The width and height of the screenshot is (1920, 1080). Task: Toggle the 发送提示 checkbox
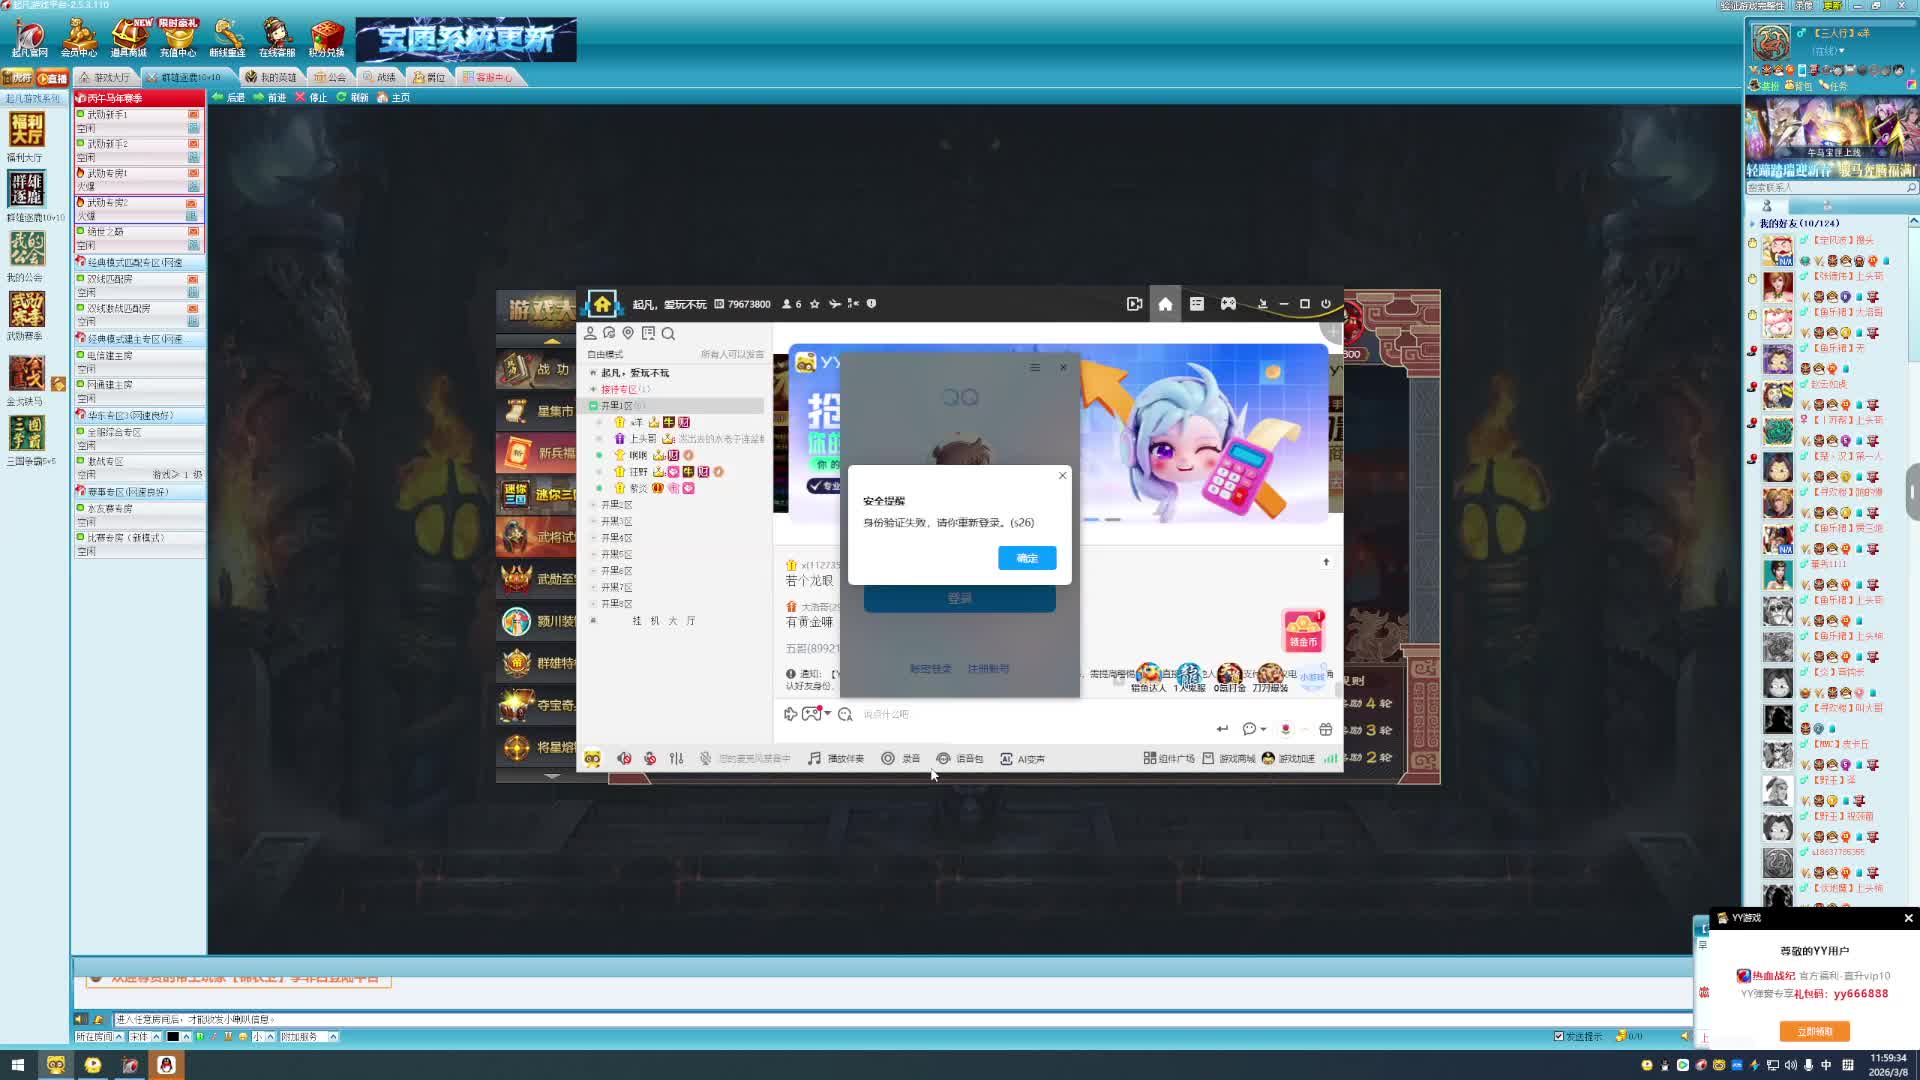1558,1036
